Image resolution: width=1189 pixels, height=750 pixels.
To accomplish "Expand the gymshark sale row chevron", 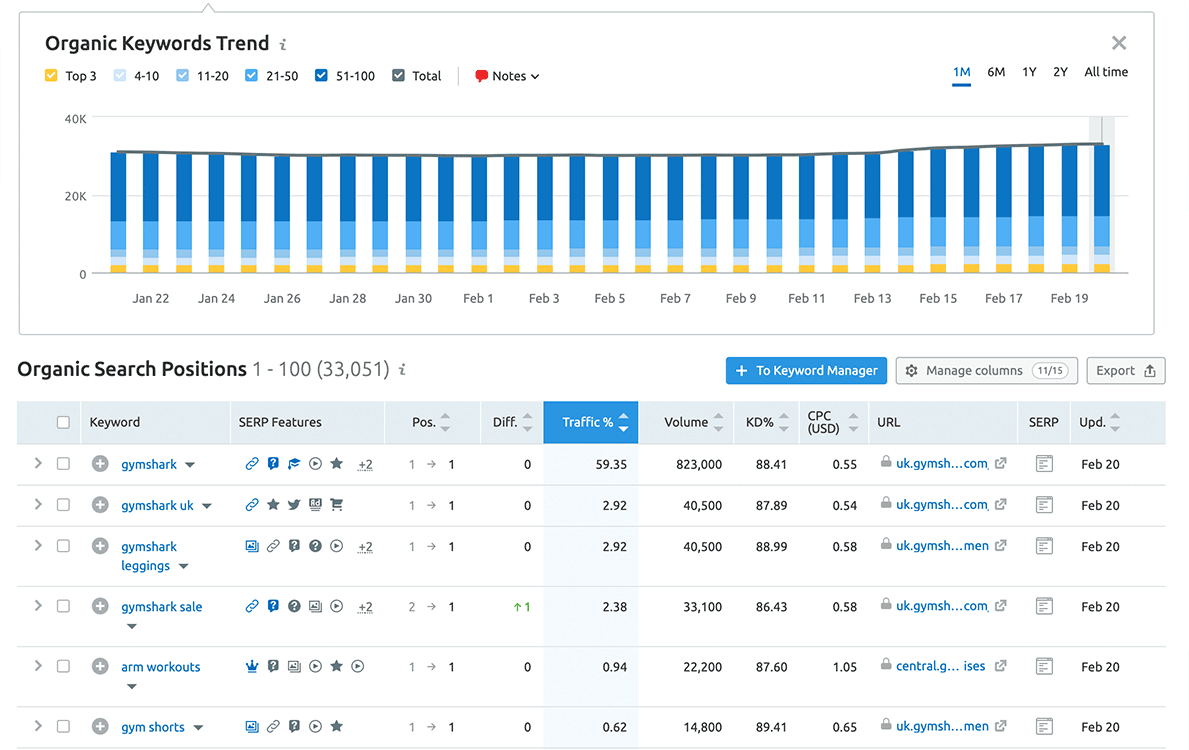I will (38, 605).
